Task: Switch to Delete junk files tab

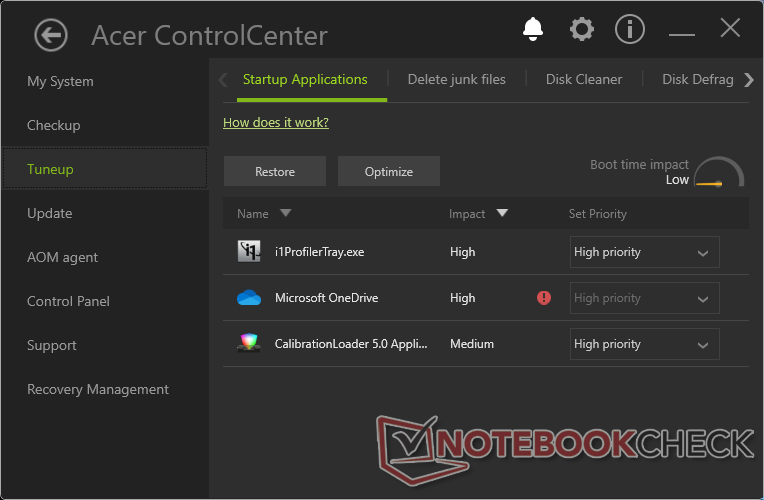Action: tap(457, 79)
